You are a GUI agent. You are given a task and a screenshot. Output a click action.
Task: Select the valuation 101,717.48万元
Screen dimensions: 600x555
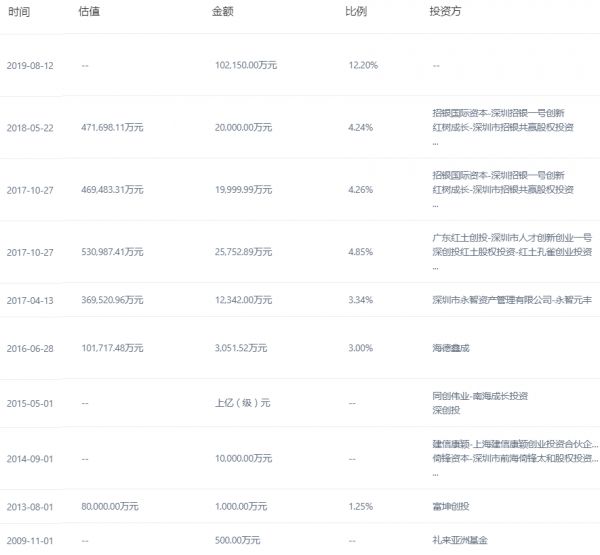coord(112,348)
